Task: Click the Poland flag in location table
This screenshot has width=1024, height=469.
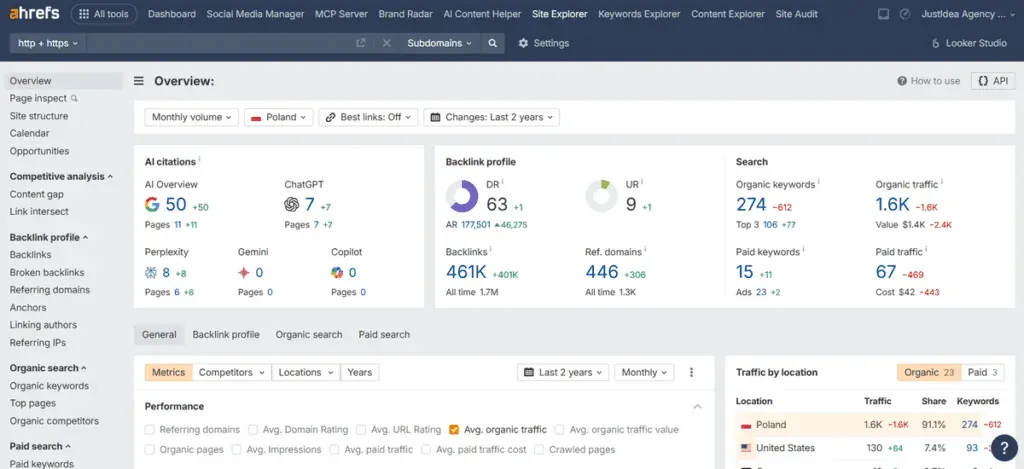Action: click(x=746, y=425)
